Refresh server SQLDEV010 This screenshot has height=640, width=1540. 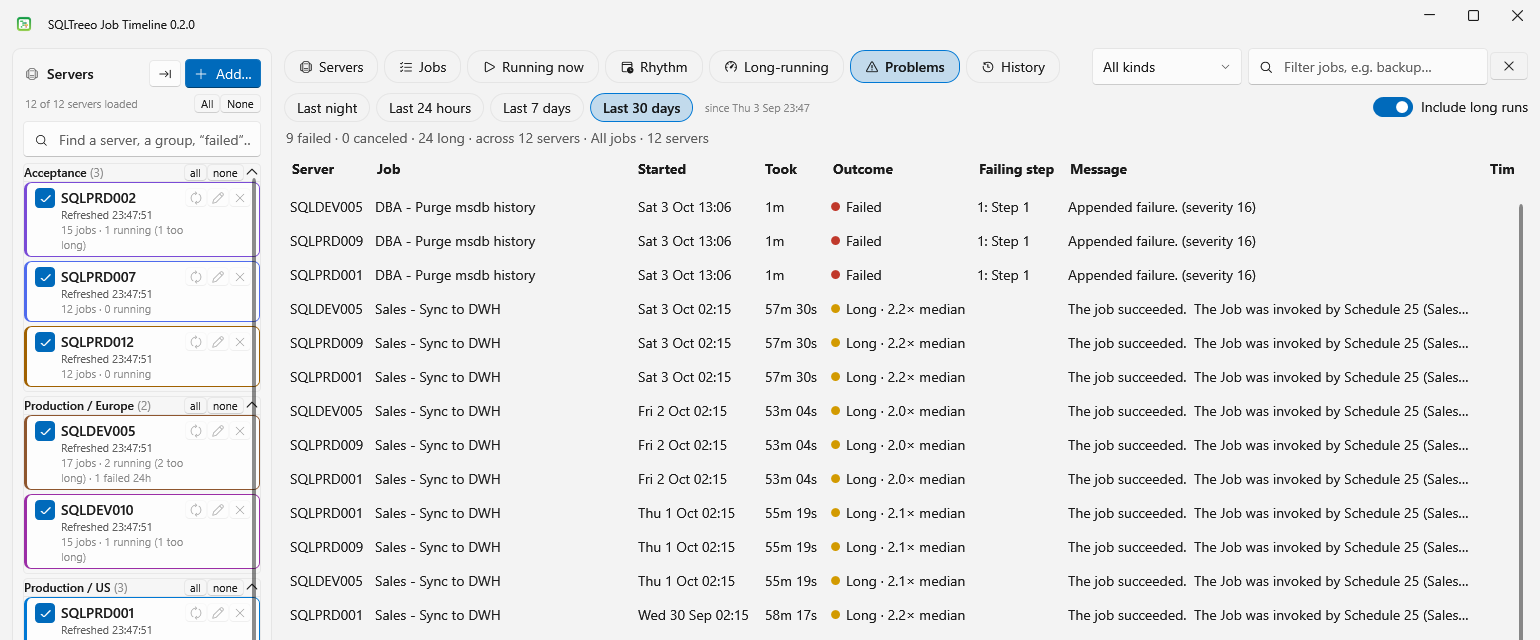click(196, 510)
